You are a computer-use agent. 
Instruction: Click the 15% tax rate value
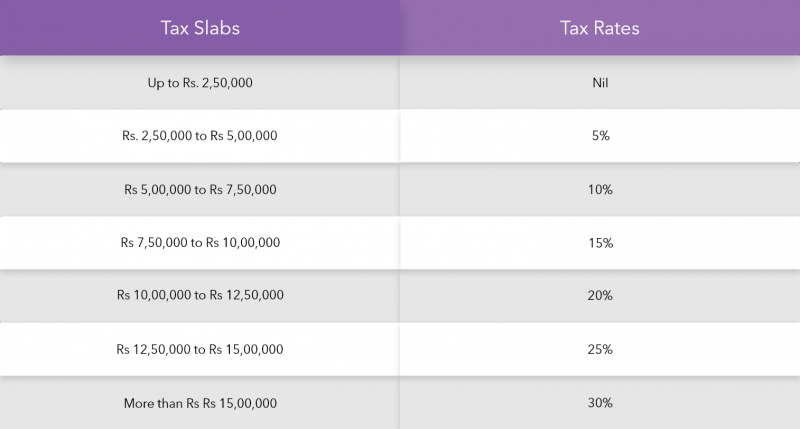[x=601, y=243]
